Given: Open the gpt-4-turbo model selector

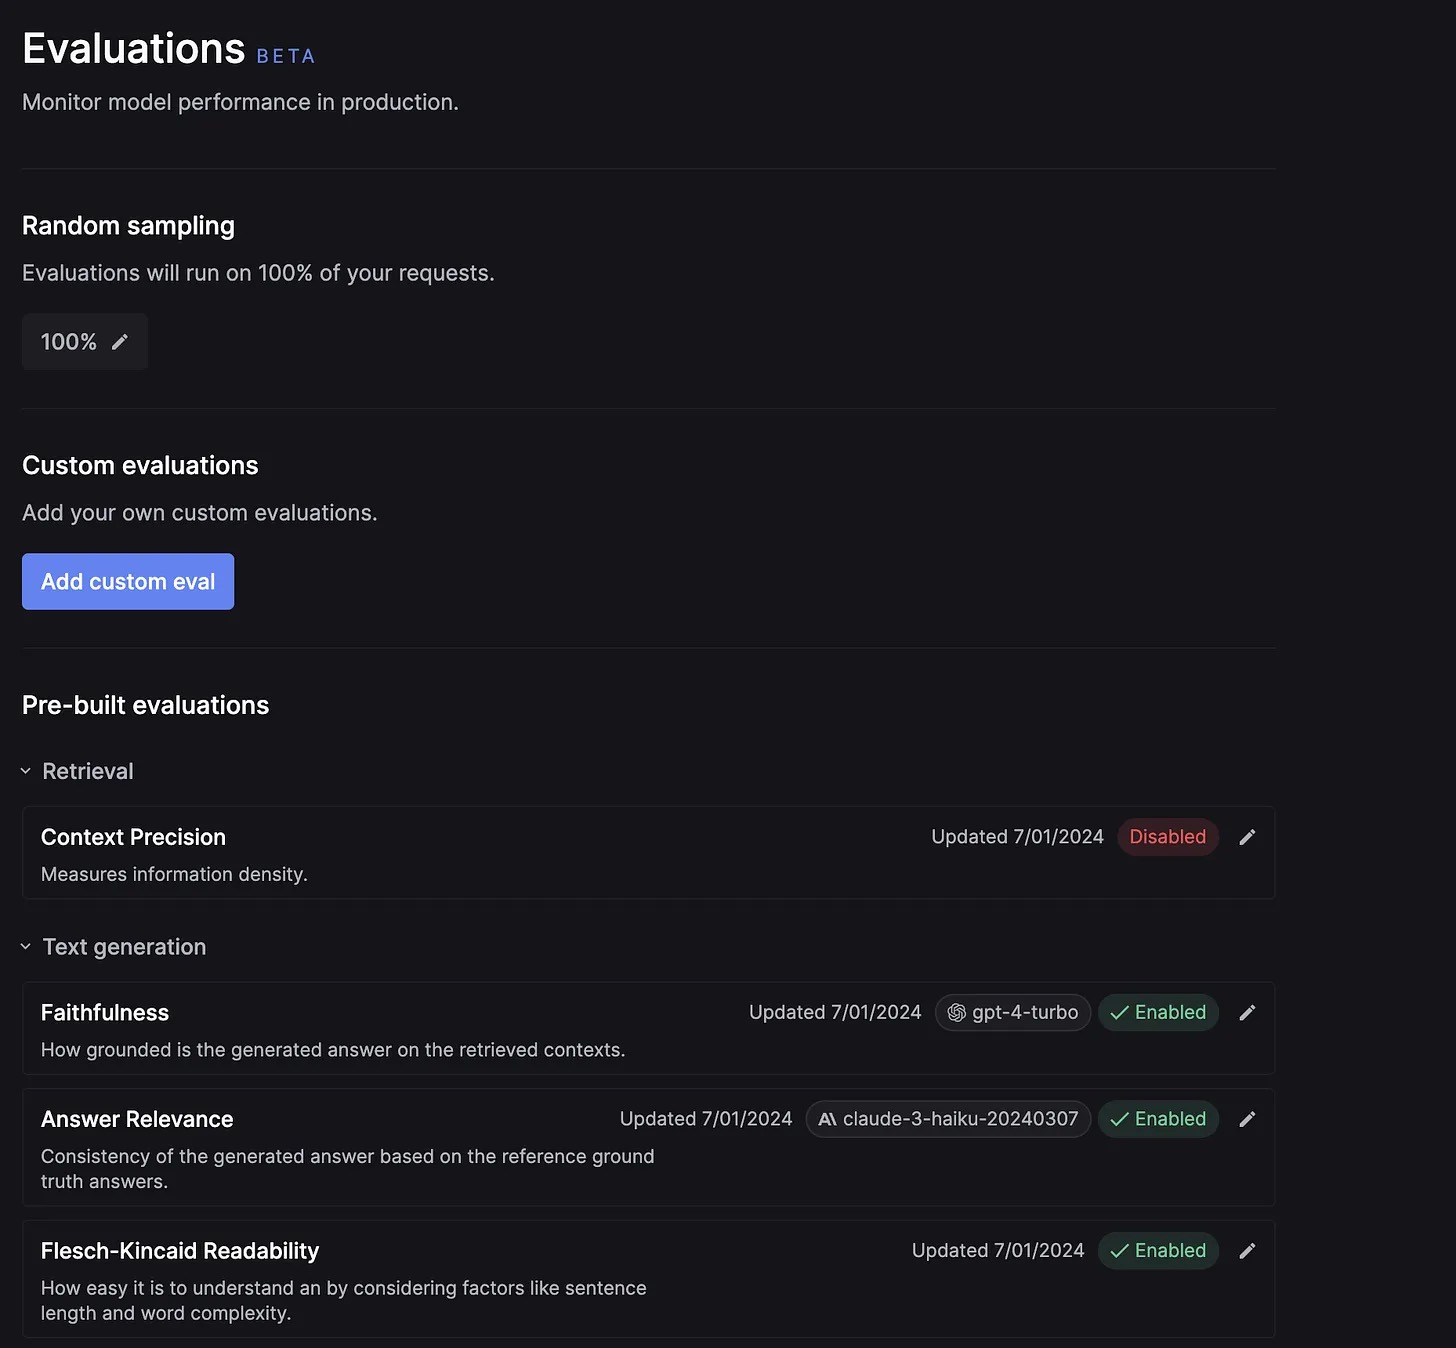Looking at the screenshot, I should (1012, 1012).
